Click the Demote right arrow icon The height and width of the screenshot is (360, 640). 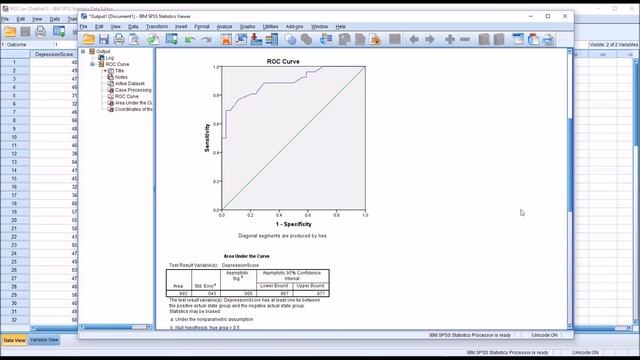[429, 39]
